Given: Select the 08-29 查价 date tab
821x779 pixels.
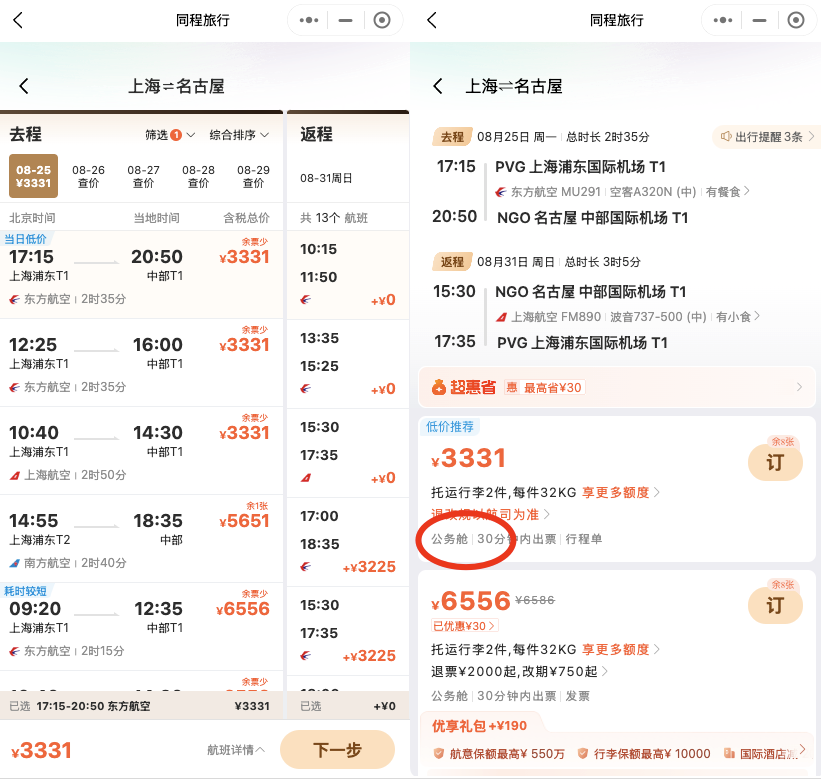Looking at the screenshot, I should click(253, 176).
